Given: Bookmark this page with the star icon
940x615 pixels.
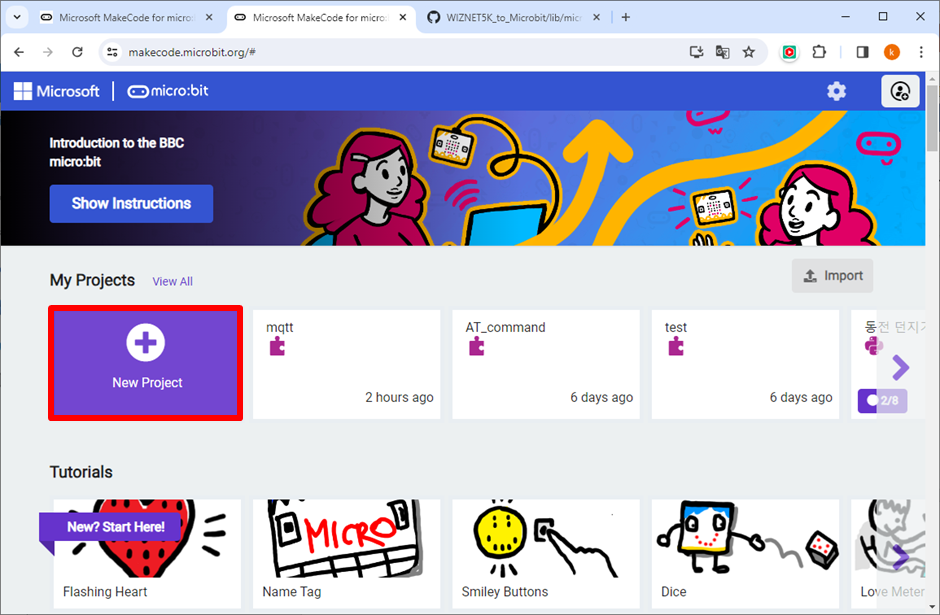Looking at the screenshot, I should [749, 52].
